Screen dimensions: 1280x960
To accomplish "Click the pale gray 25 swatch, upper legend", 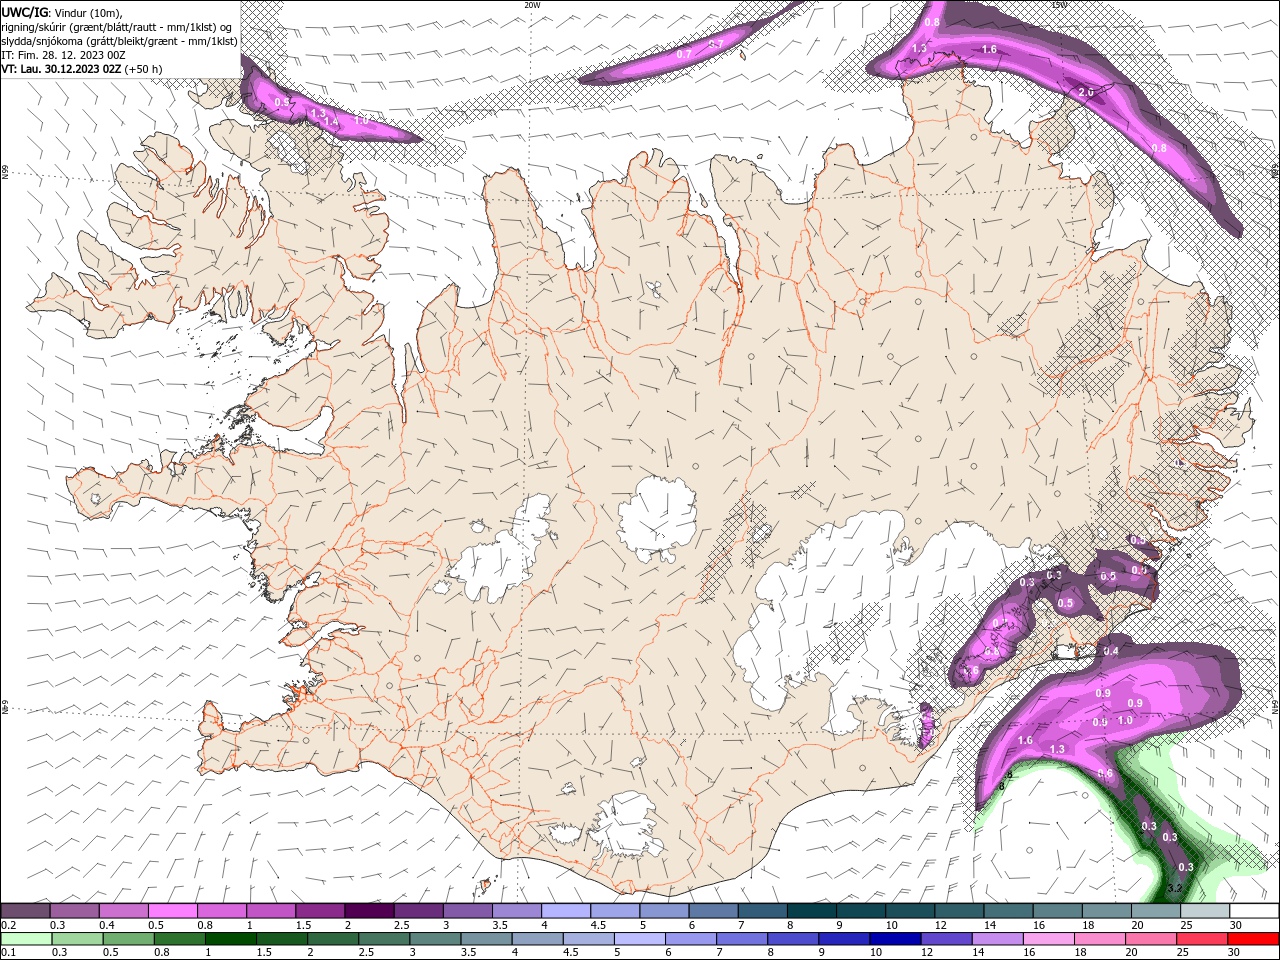I will click(x=1205, y=911).
